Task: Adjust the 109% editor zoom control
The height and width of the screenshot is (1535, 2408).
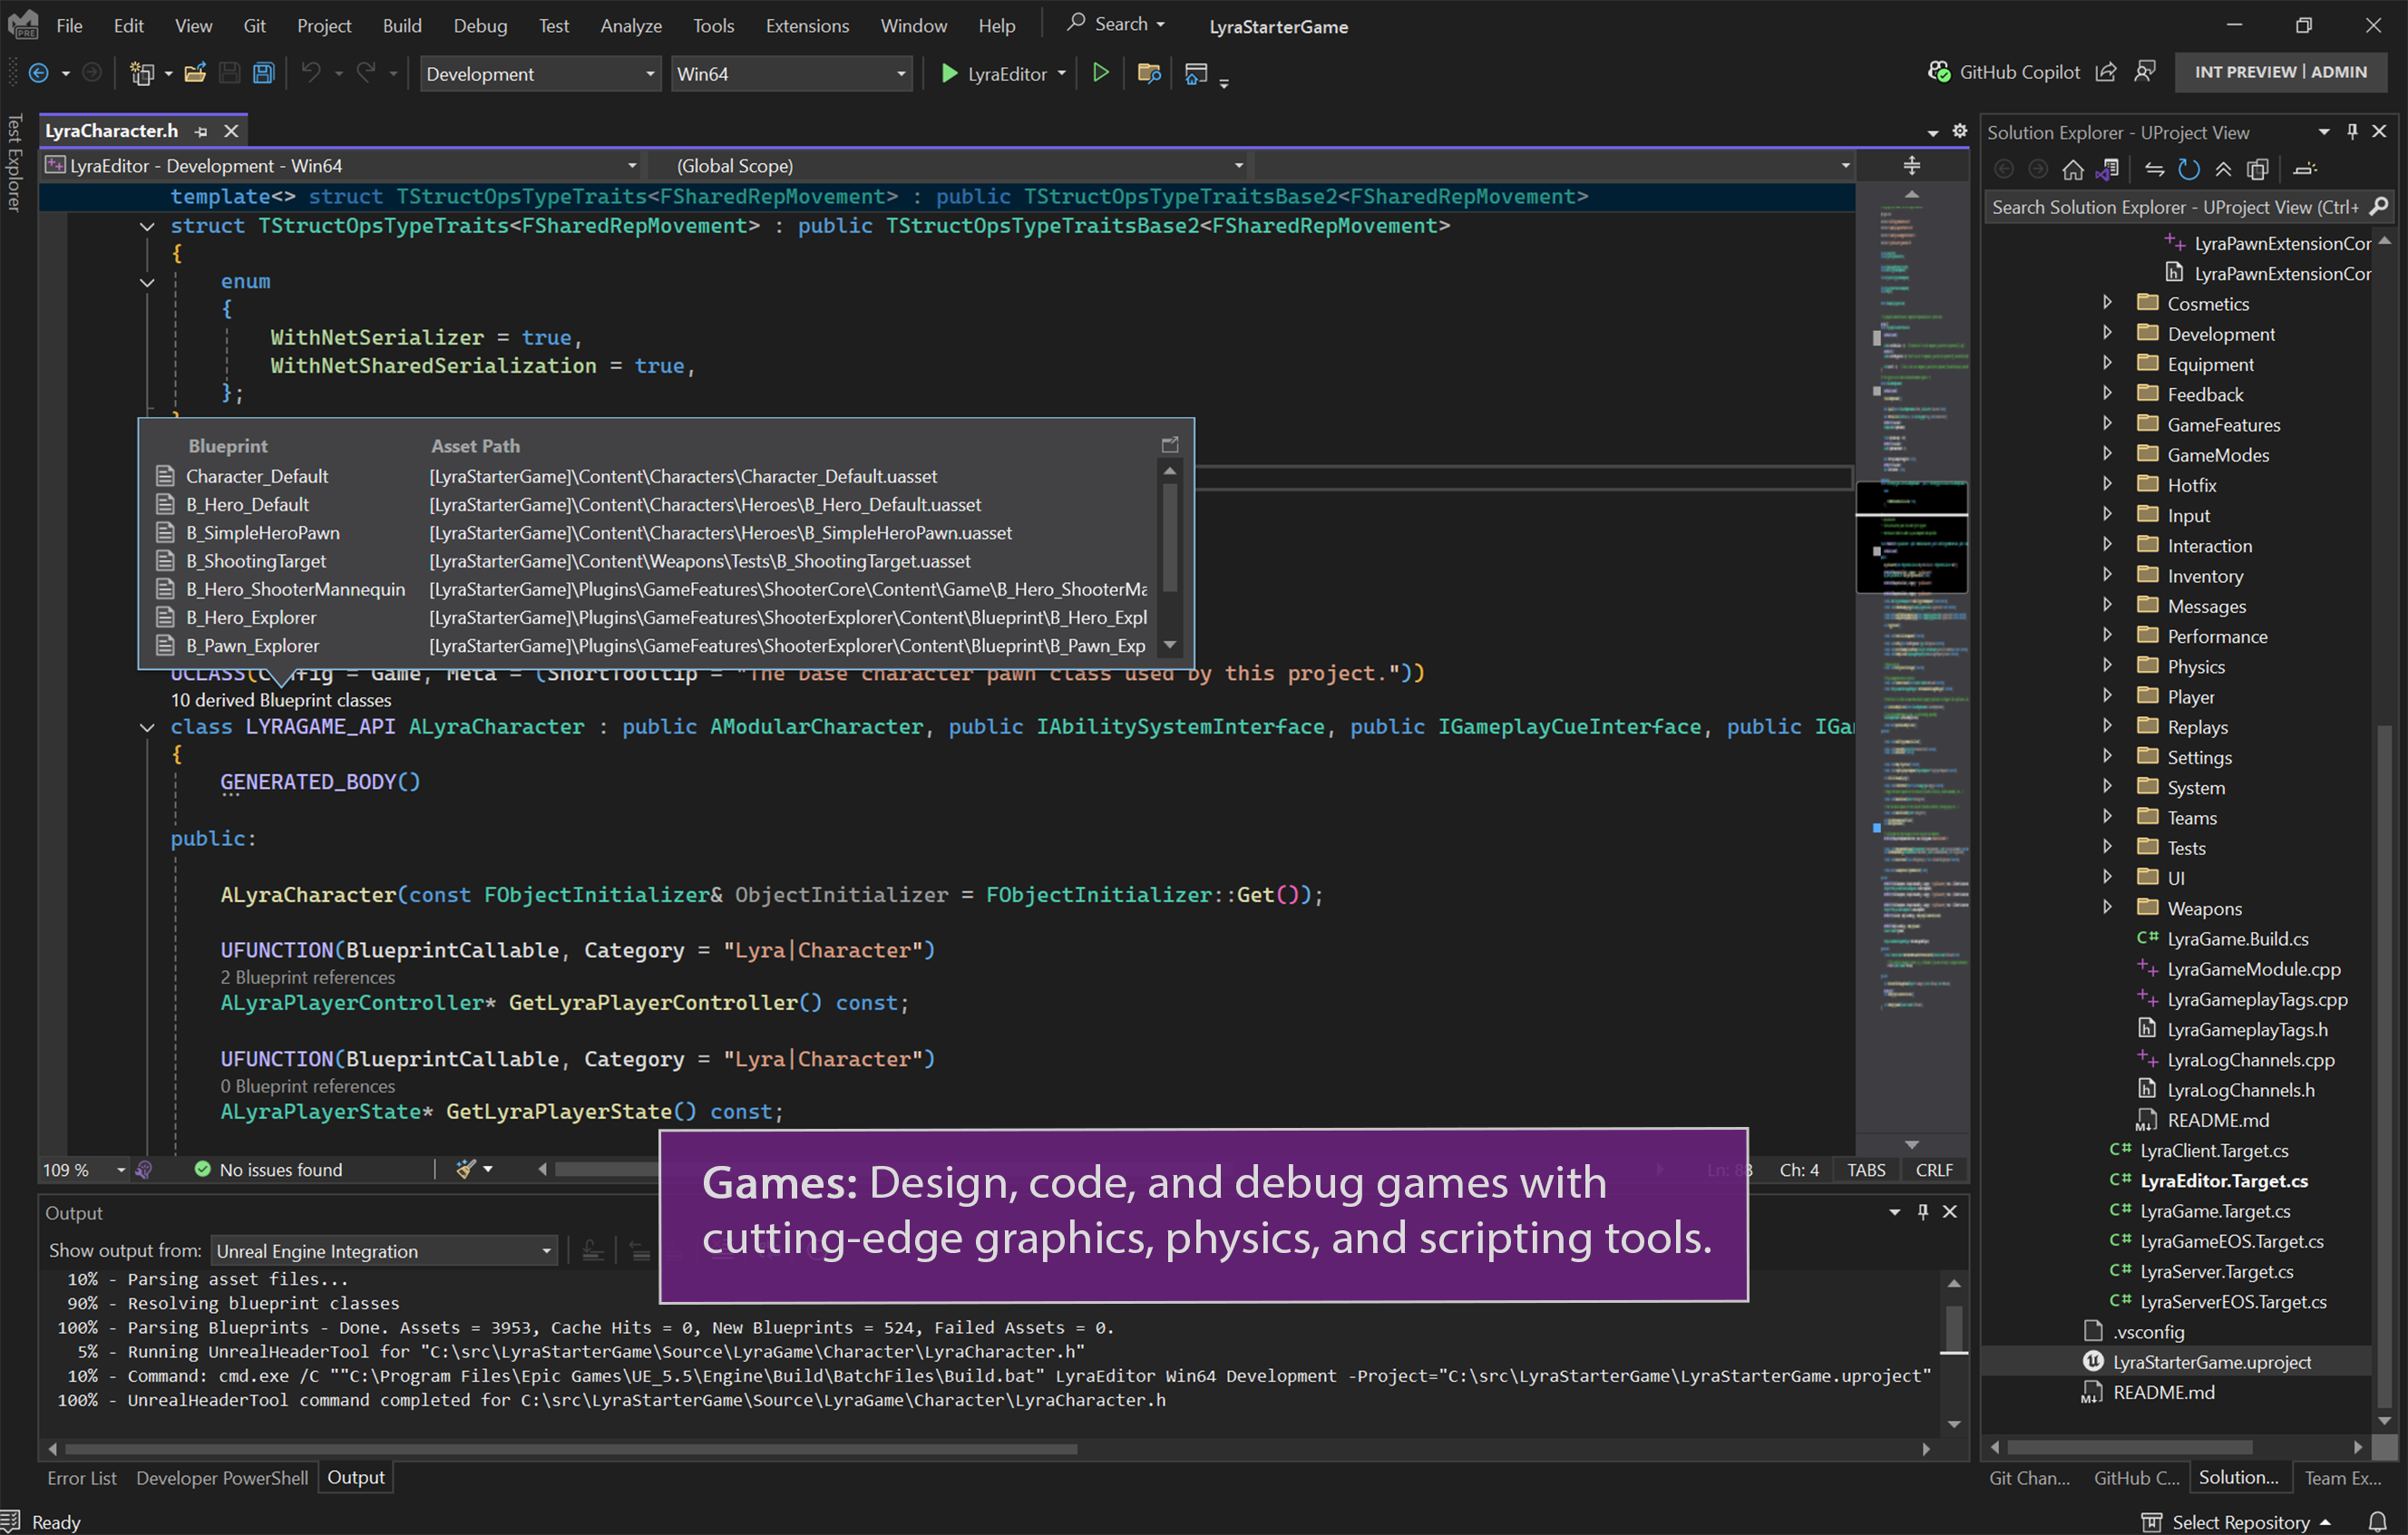Action: point(82,1169)
